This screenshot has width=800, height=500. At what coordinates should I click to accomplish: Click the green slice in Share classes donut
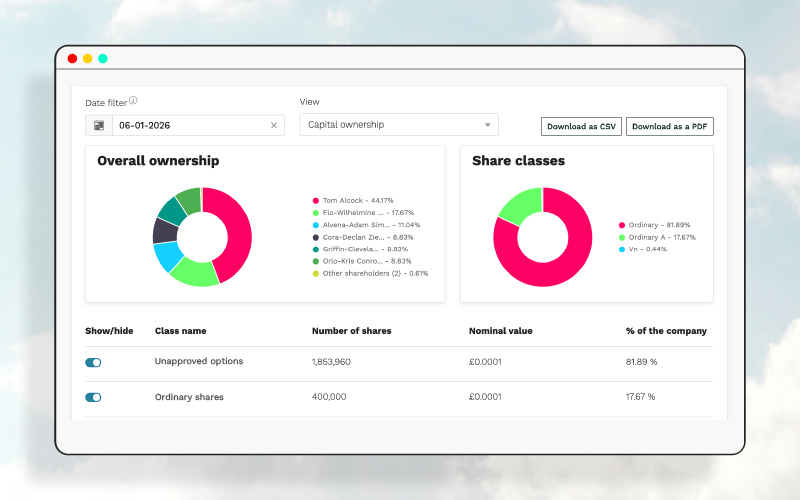(x=523, y=204)
